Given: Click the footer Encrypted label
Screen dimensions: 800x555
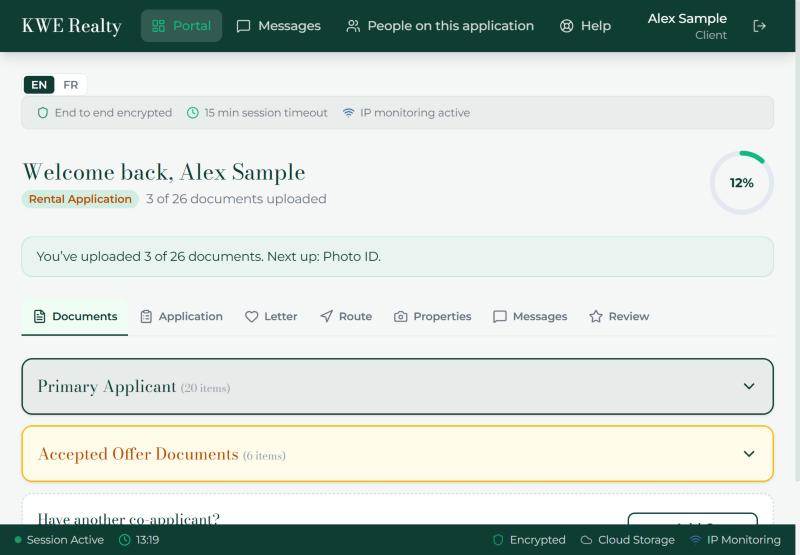Looking at the screenshot, I should click(x=538, y=540).
